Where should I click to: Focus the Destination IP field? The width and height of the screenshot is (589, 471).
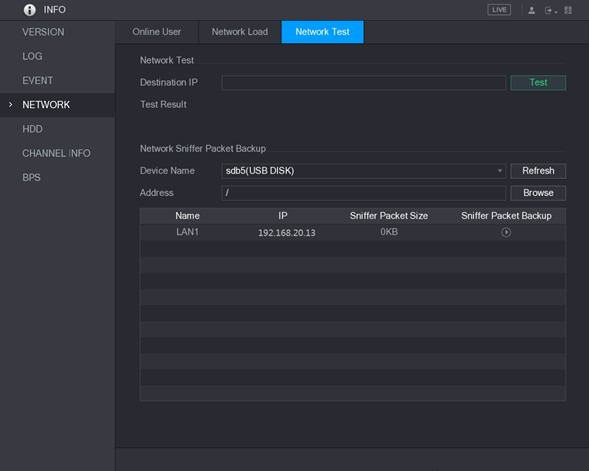(364, 83)
